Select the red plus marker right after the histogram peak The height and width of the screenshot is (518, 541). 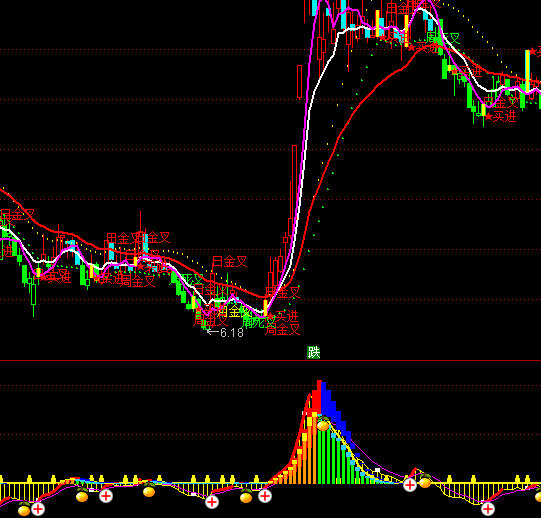click(x=410, y=485)
